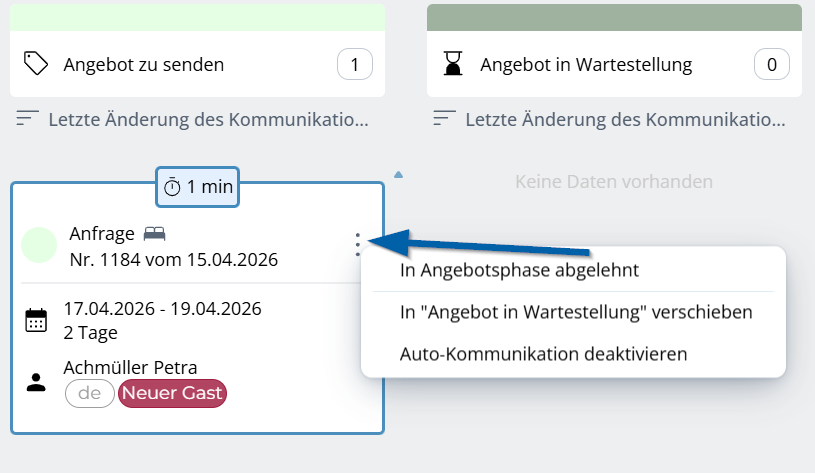Image resolution: width=815 pixels, height=473 pixels.
Task: Click the calendar icon on the request card
Action: (36, 320)
